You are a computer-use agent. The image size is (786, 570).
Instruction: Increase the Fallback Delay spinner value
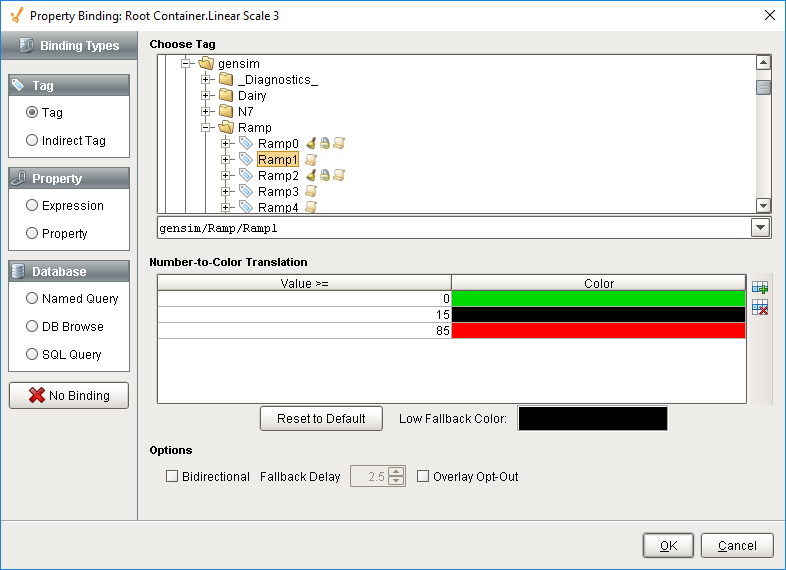(396, 472)
